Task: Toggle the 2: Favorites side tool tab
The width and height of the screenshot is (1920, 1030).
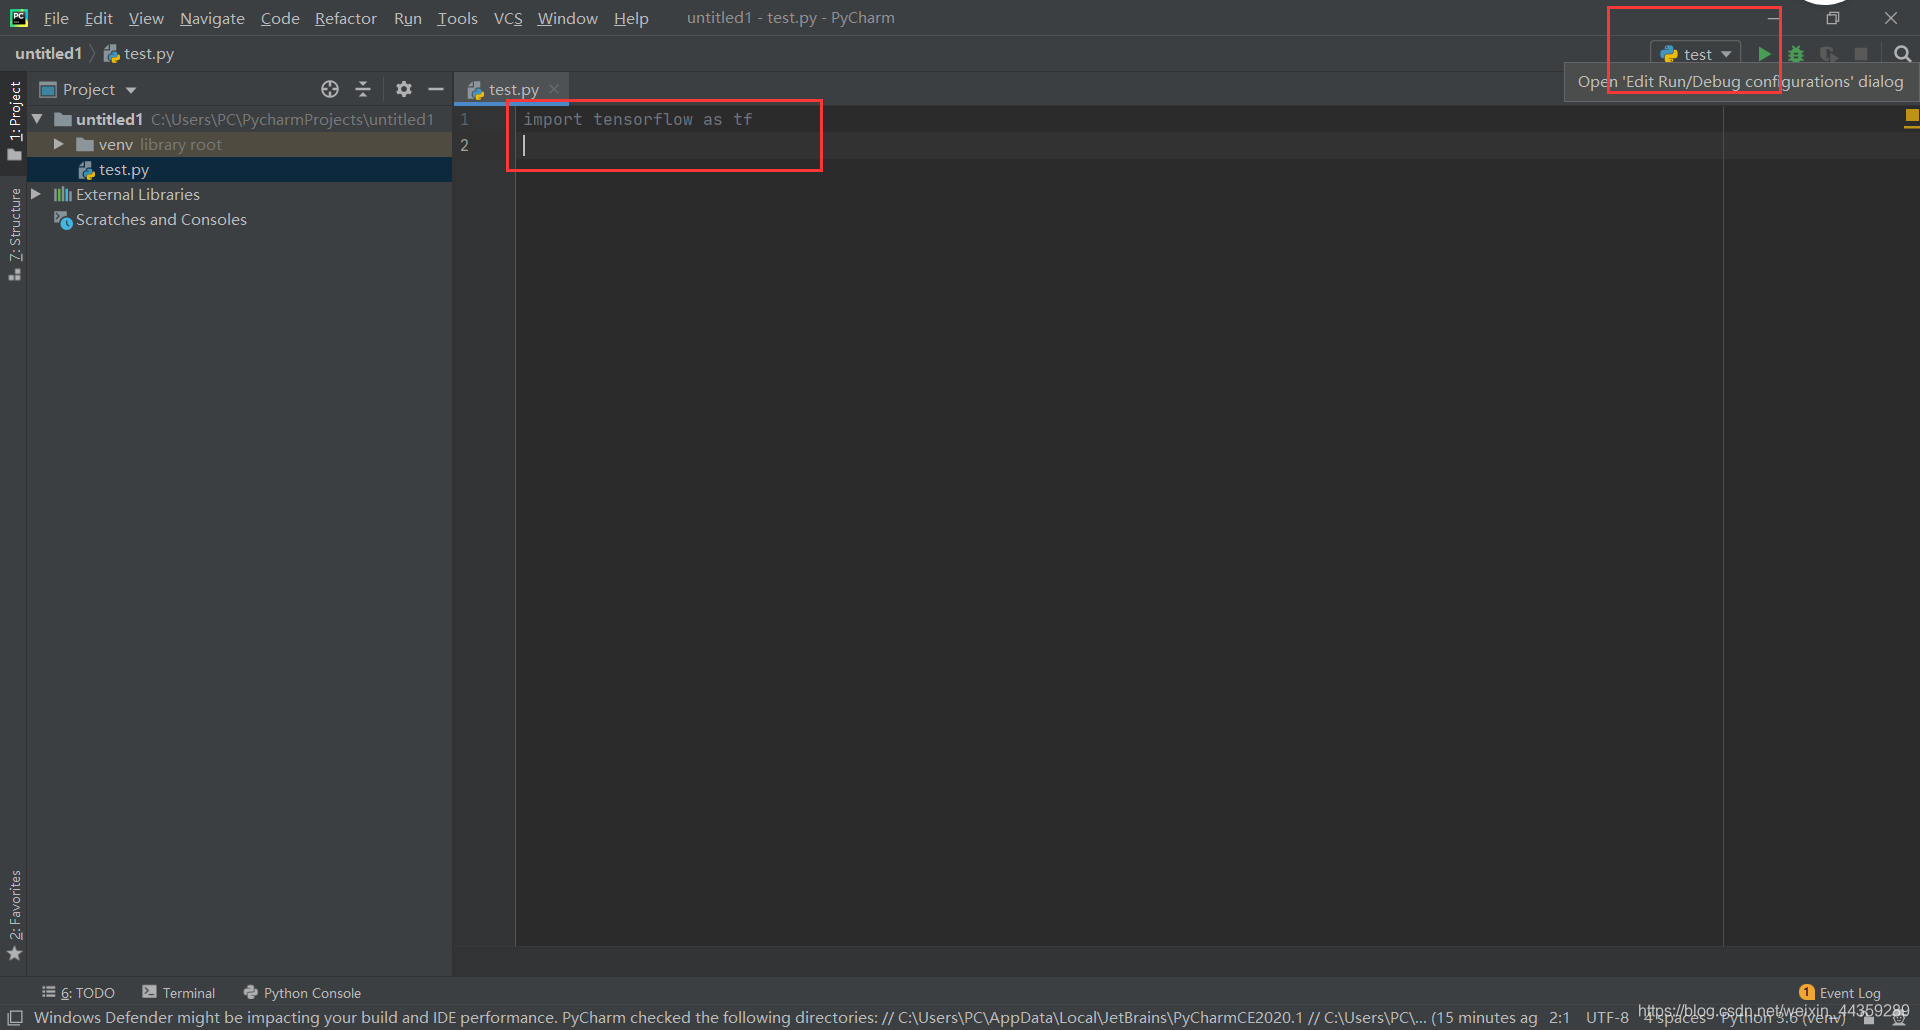Action: [x=14, y=915]
